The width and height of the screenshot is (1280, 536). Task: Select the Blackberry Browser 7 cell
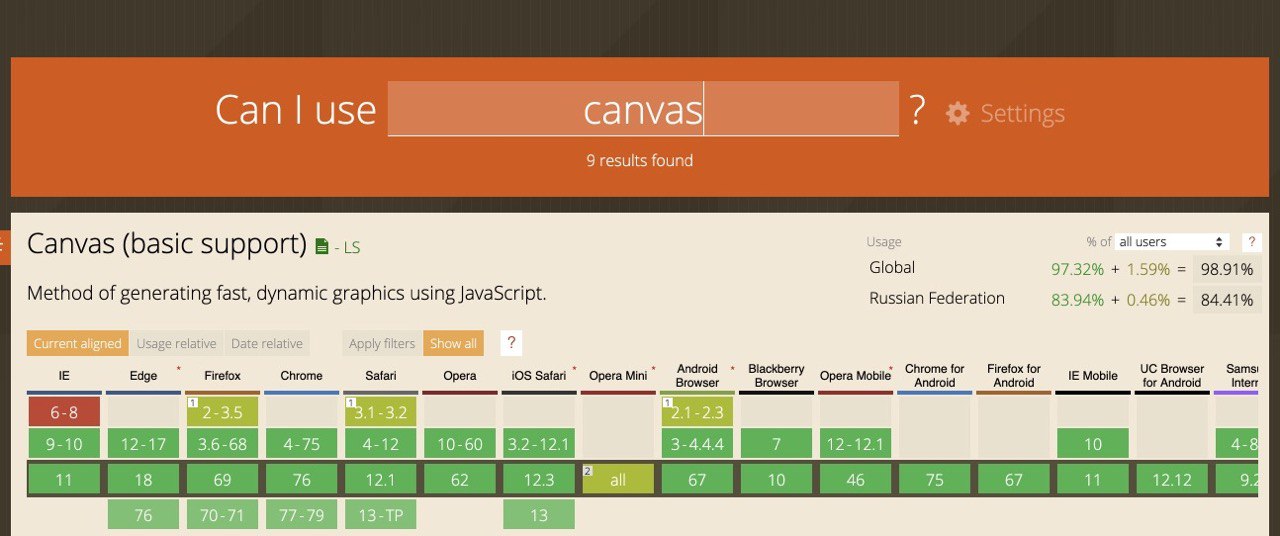point(776,444)
